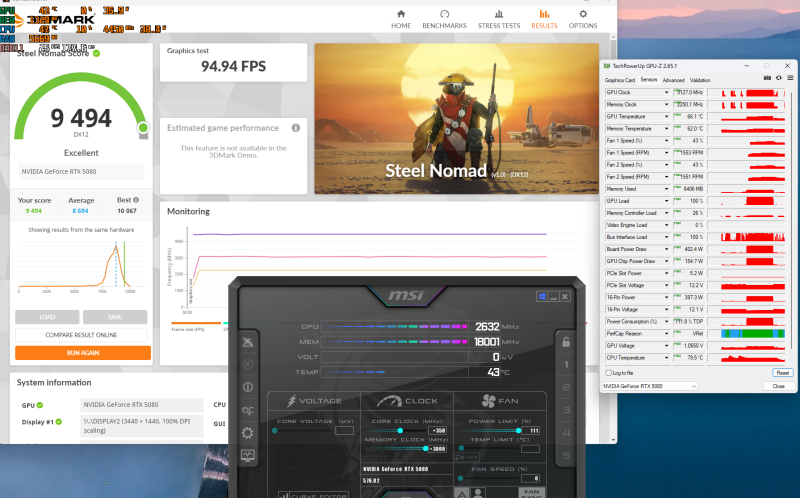The width and height of the screenshot is (800, 498).
Task: Click Steel Nomad benchmark thumbnail image
Action: tap(457, 118)
